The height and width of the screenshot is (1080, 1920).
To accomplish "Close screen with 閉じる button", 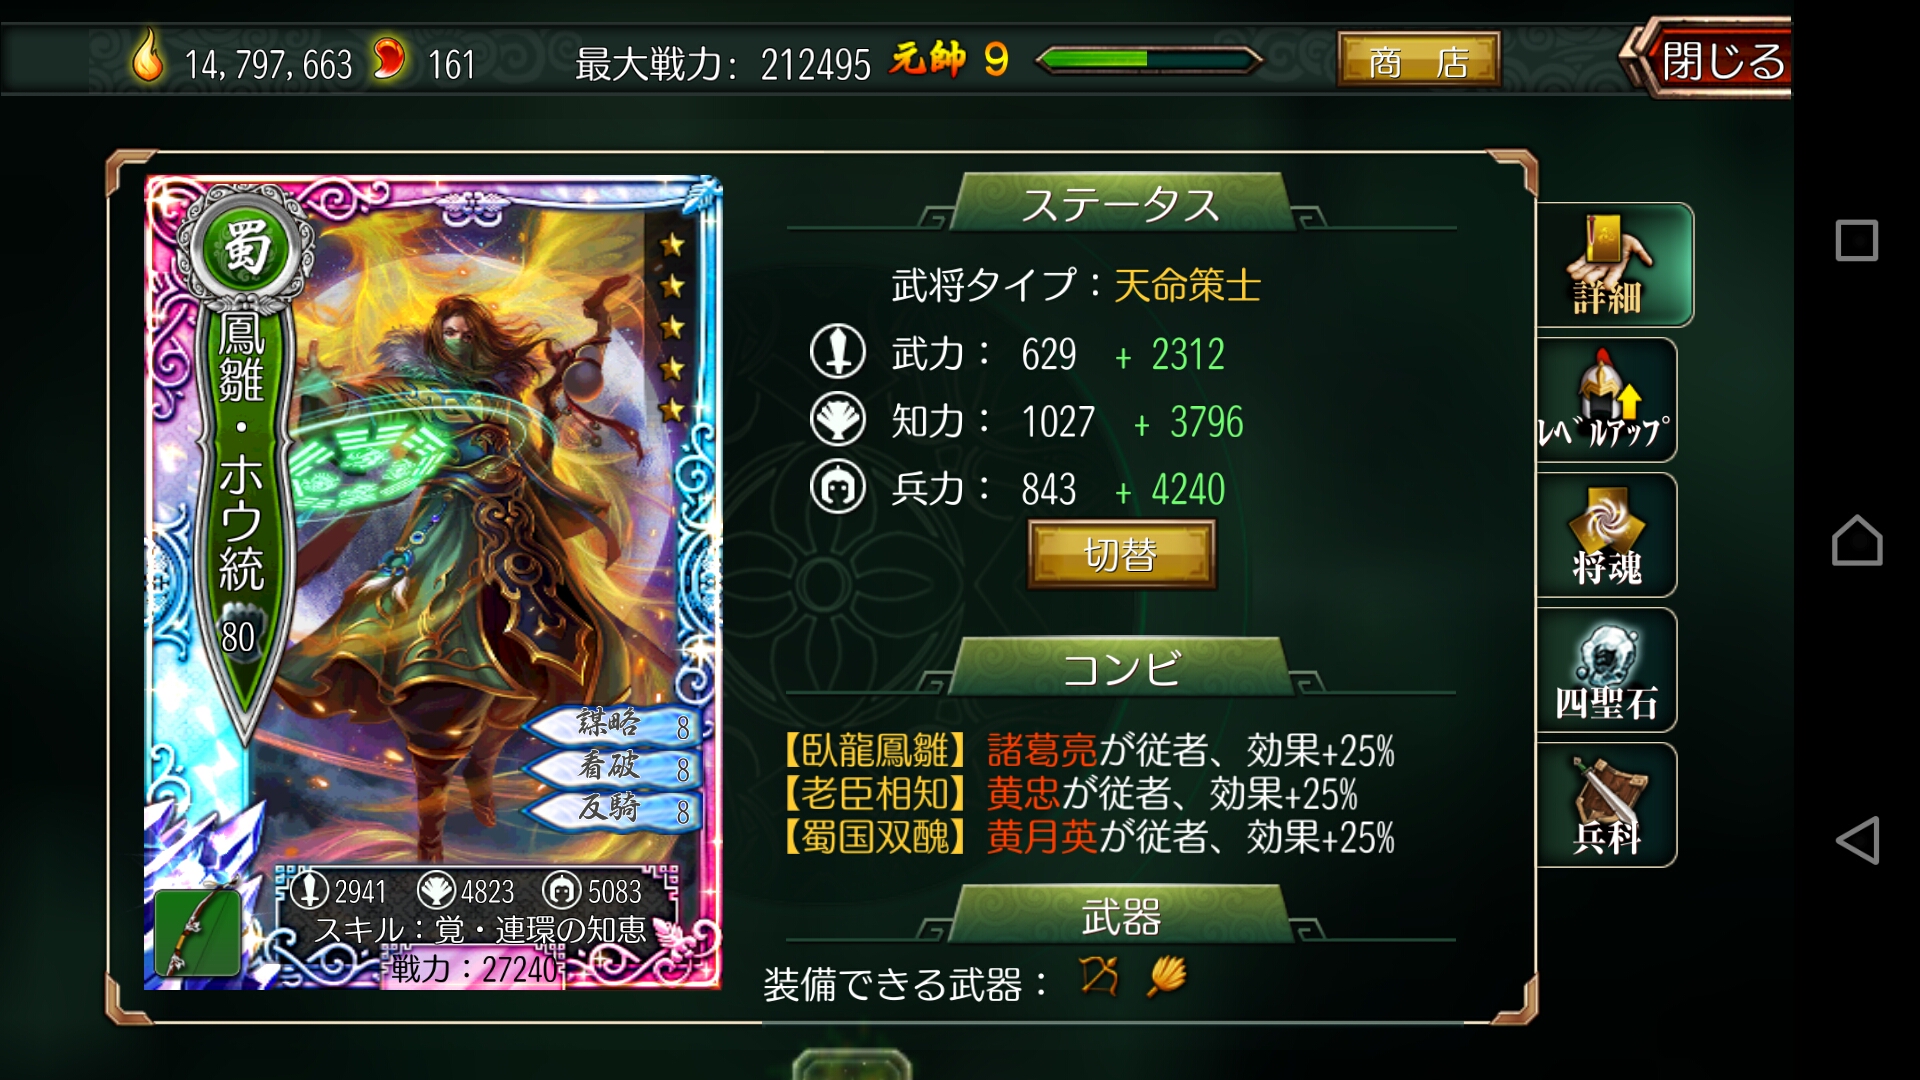I will (1709, 59).
